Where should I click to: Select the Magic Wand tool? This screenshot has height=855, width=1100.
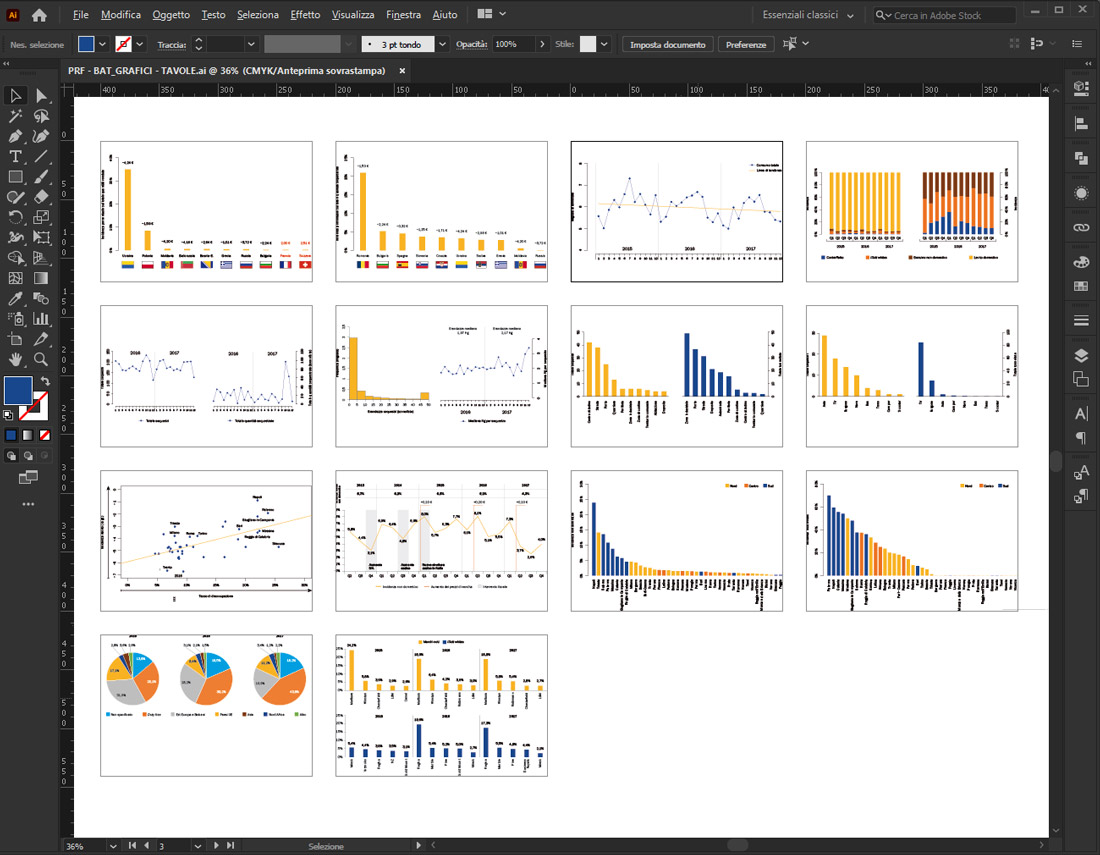pyautogui.click(x=16, y=116)
